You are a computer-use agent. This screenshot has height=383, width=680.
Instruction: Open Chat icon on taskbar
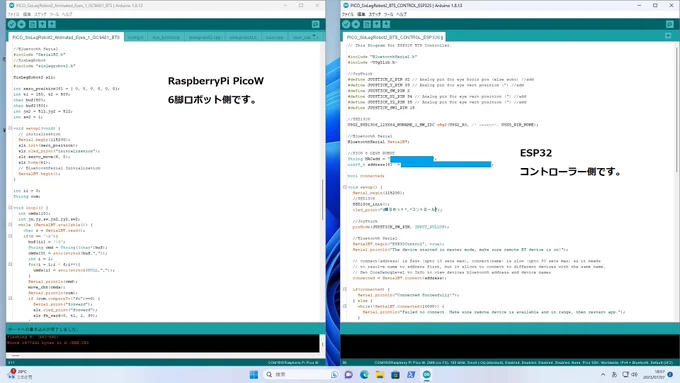point(349,374)
